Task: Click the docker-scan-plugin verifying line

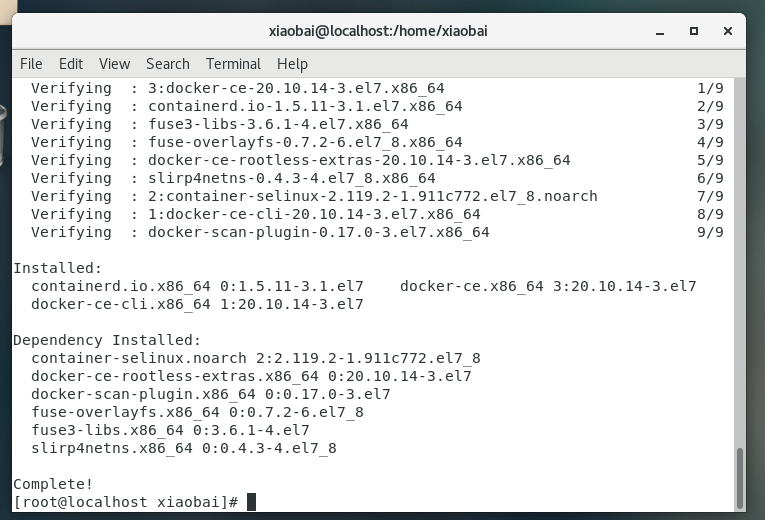Action: [x=260, y=232]
